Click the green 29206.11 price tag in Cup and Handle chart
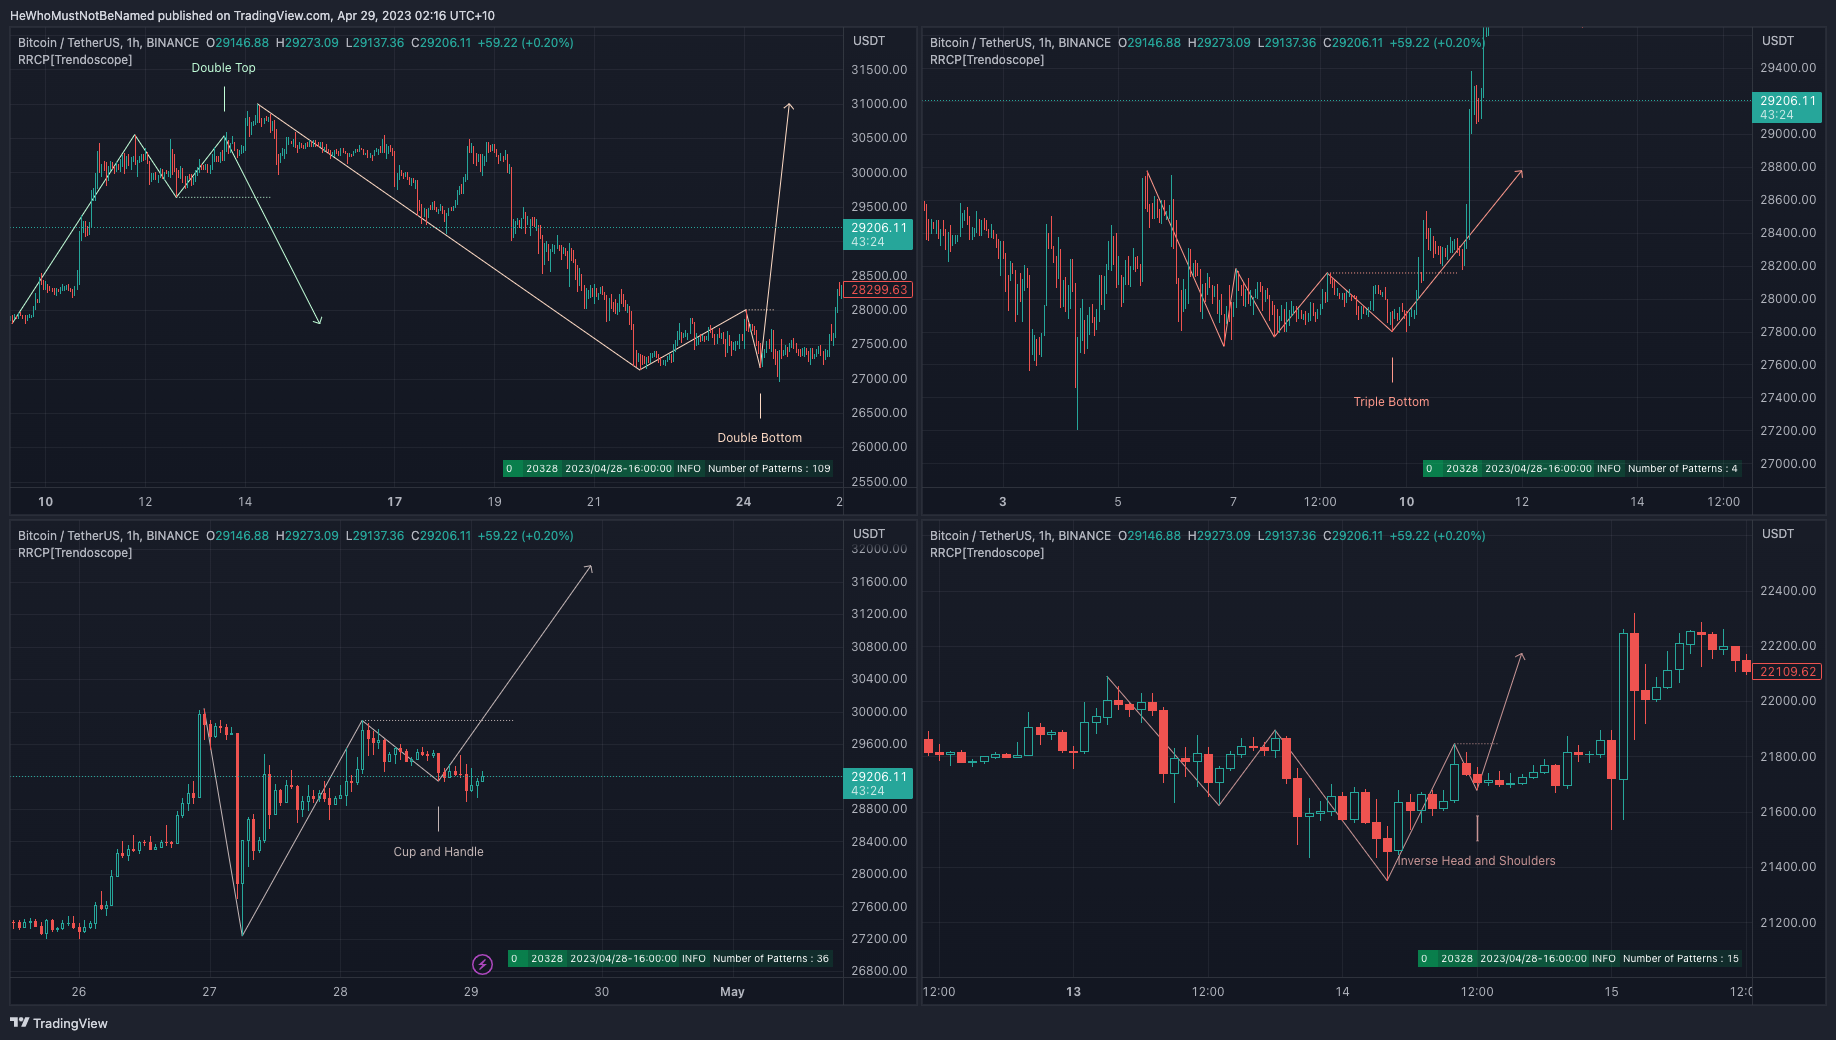This screenshot has width=1836, height=1040. tap(879, 783)
